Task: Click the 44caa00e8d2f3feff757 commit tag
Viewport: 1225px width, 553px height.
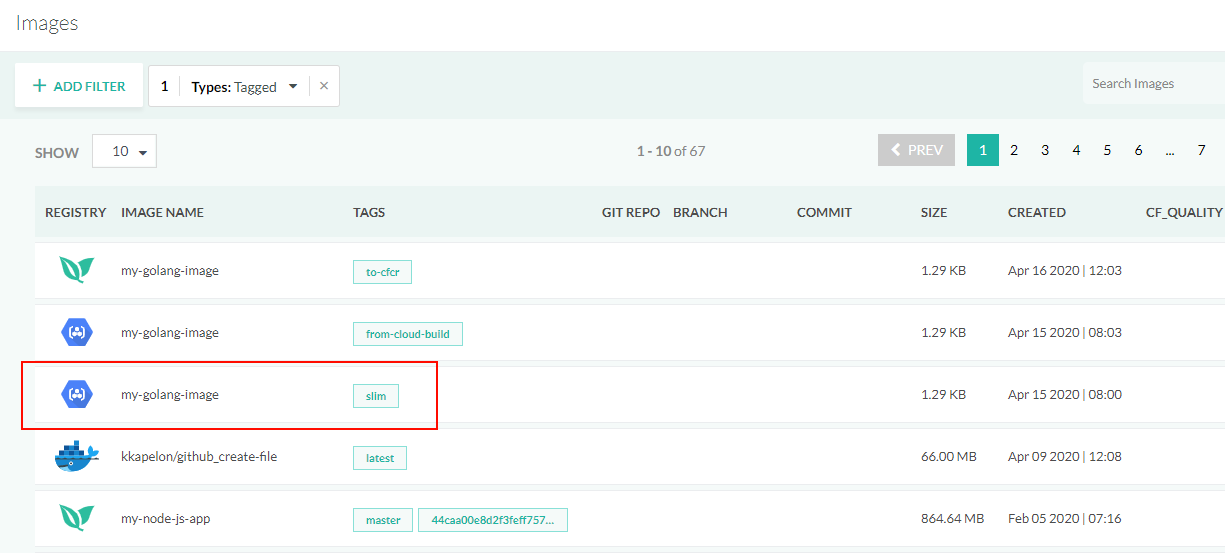Action: [x=493, y=520]
